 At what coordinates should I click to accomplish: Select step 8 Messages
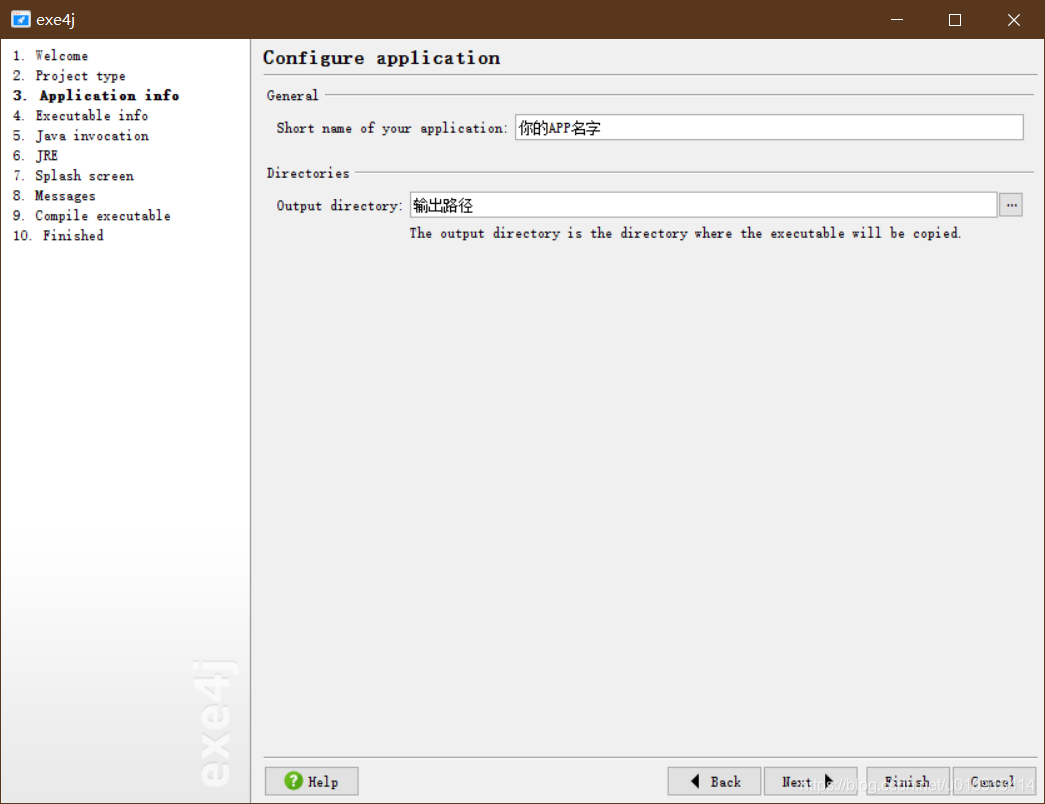pos(54,196)
